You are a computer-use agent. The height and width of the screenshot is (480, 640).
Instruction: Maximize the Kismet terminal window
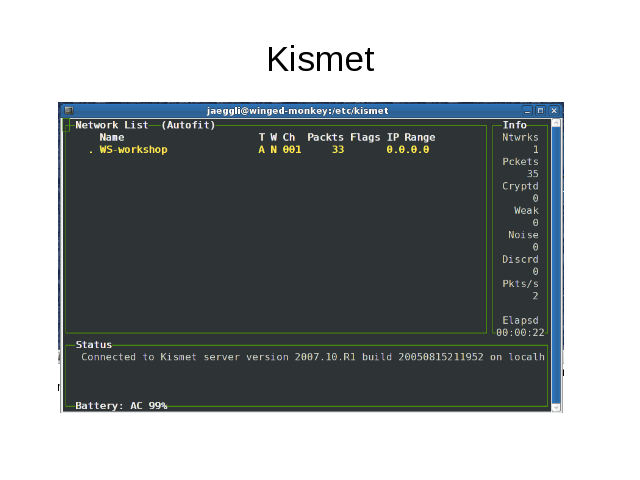click(540, 110)
